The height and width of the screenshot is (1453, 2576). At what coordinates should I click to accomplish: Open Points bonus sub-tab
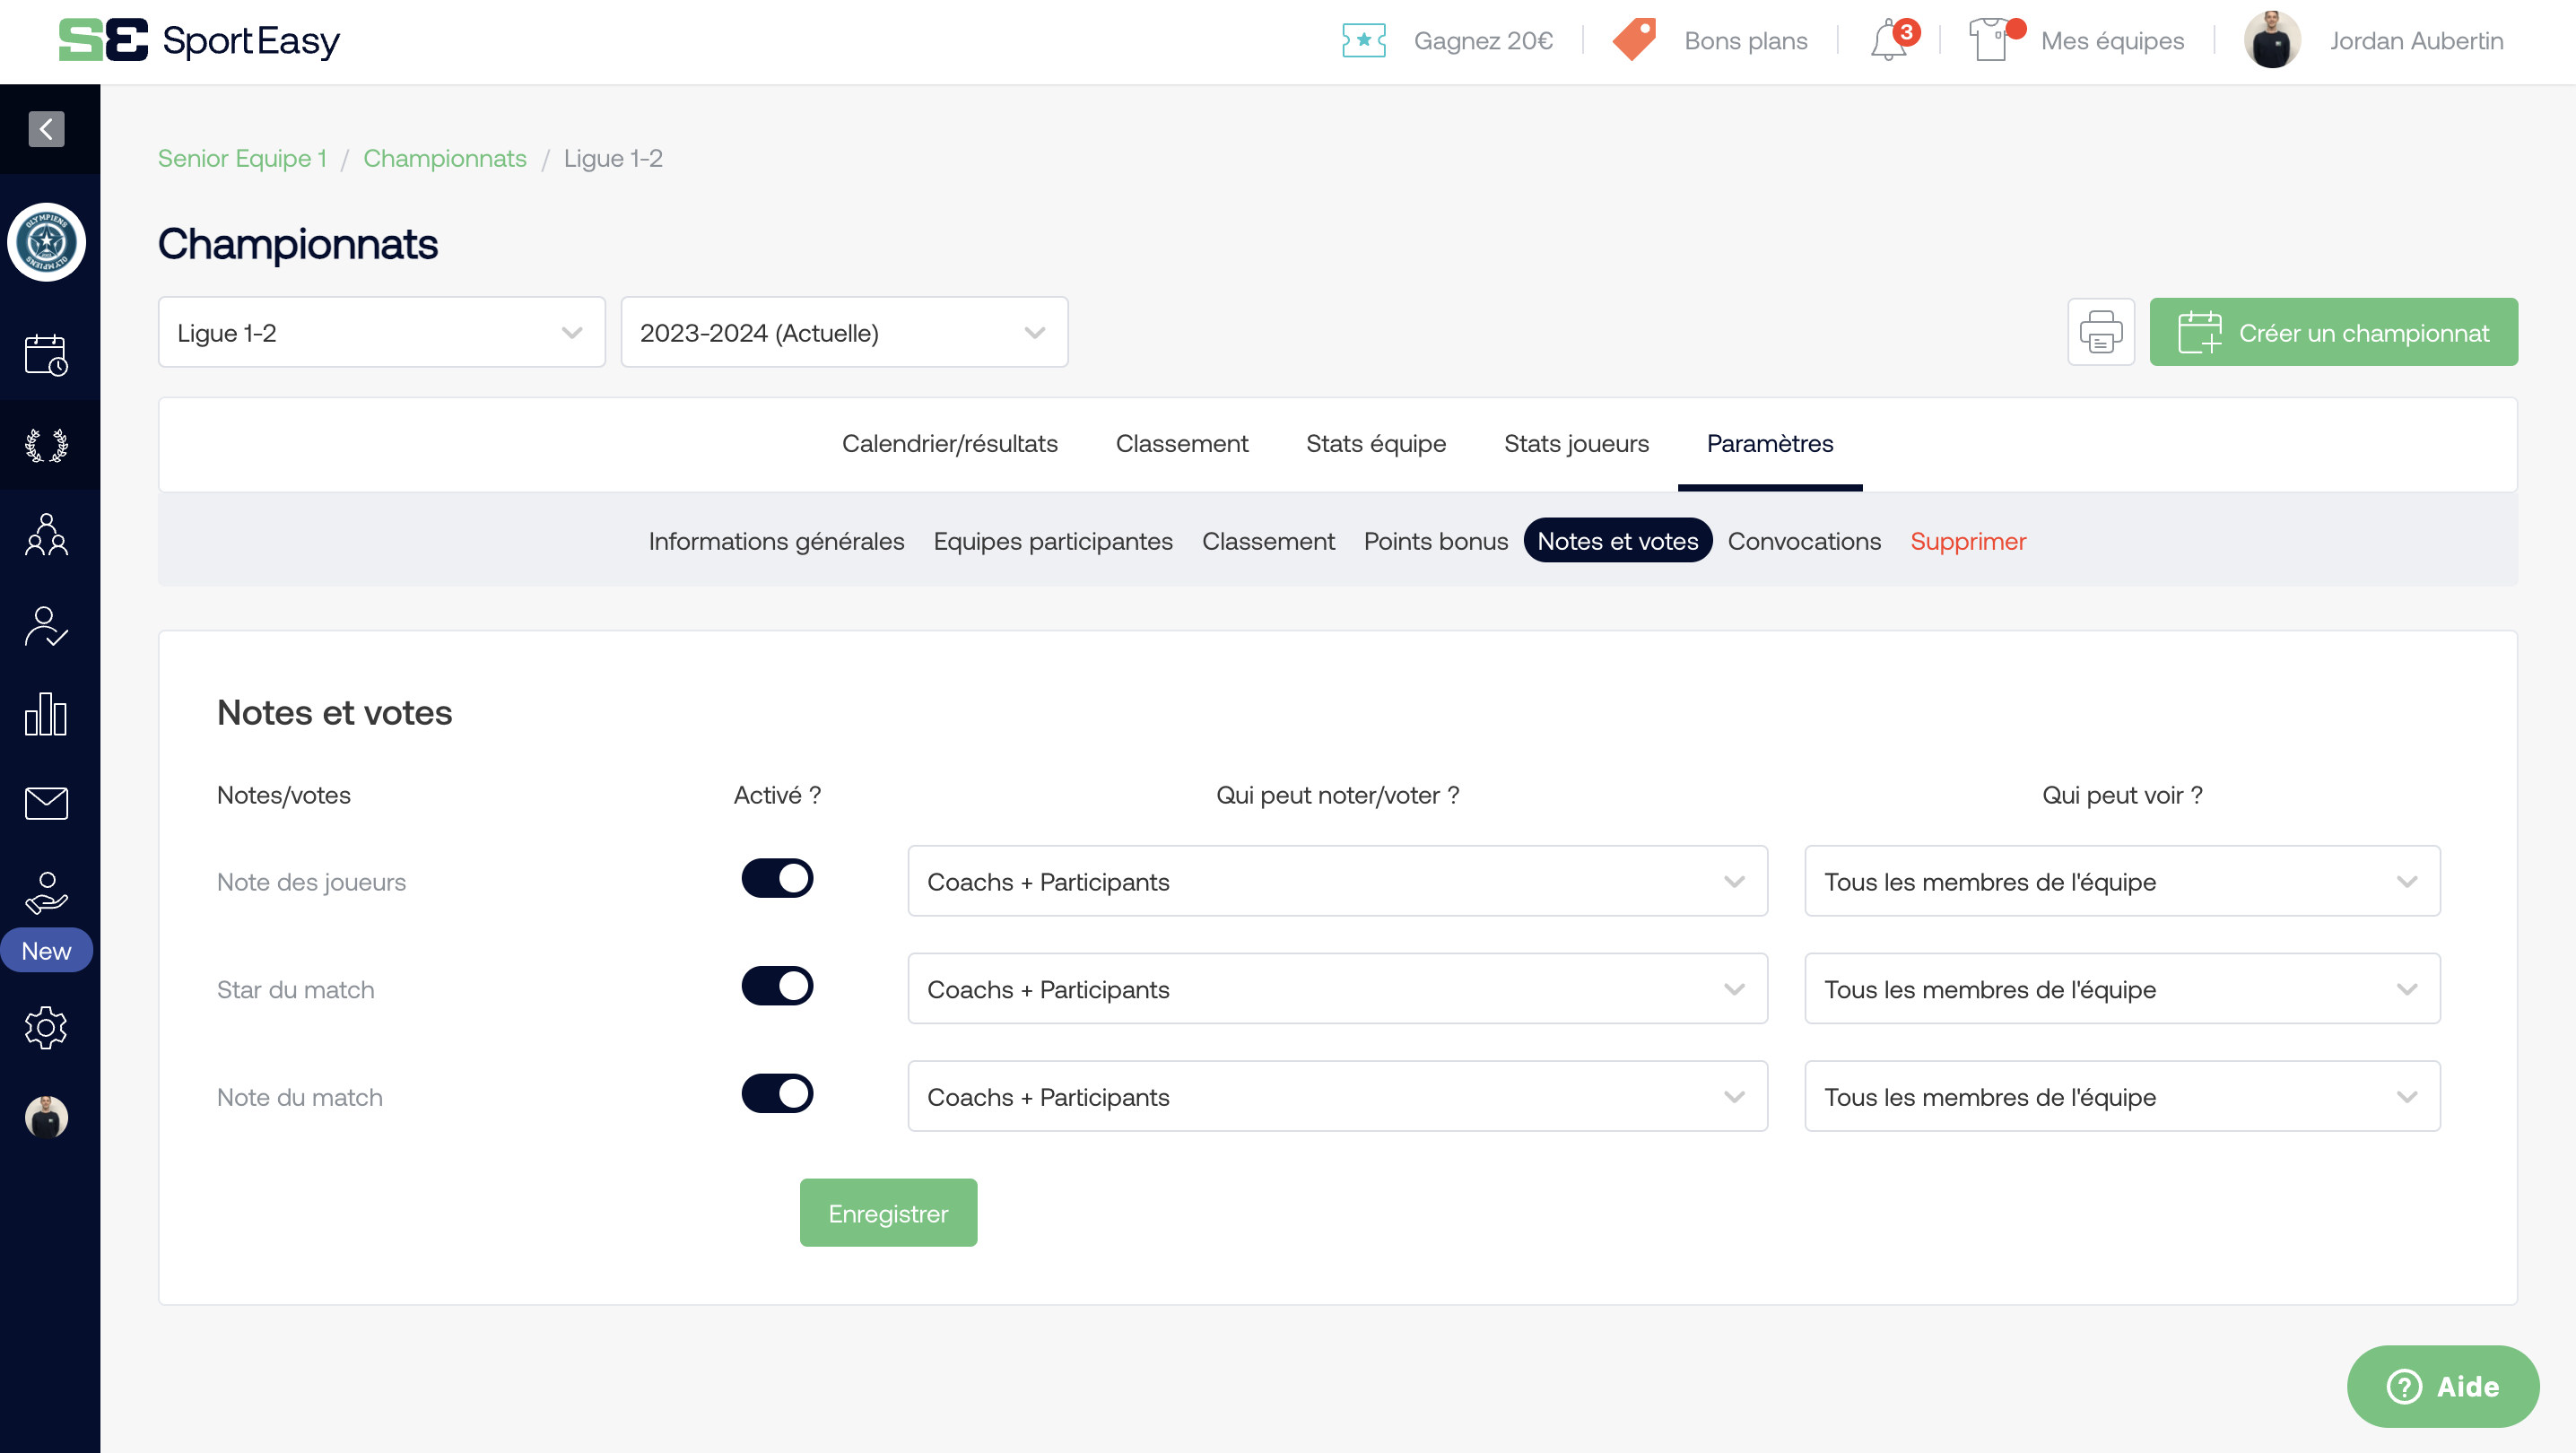pyautogui.click(x=1436, y=541)
